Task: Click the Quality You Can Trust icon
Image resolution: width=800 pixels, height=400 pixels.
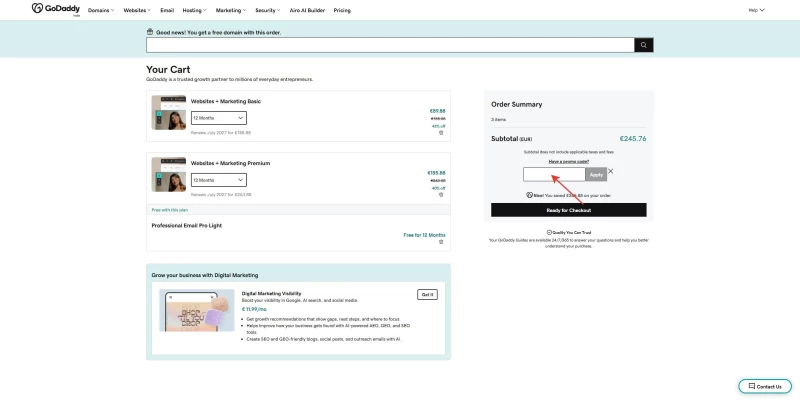Action: 549,232
